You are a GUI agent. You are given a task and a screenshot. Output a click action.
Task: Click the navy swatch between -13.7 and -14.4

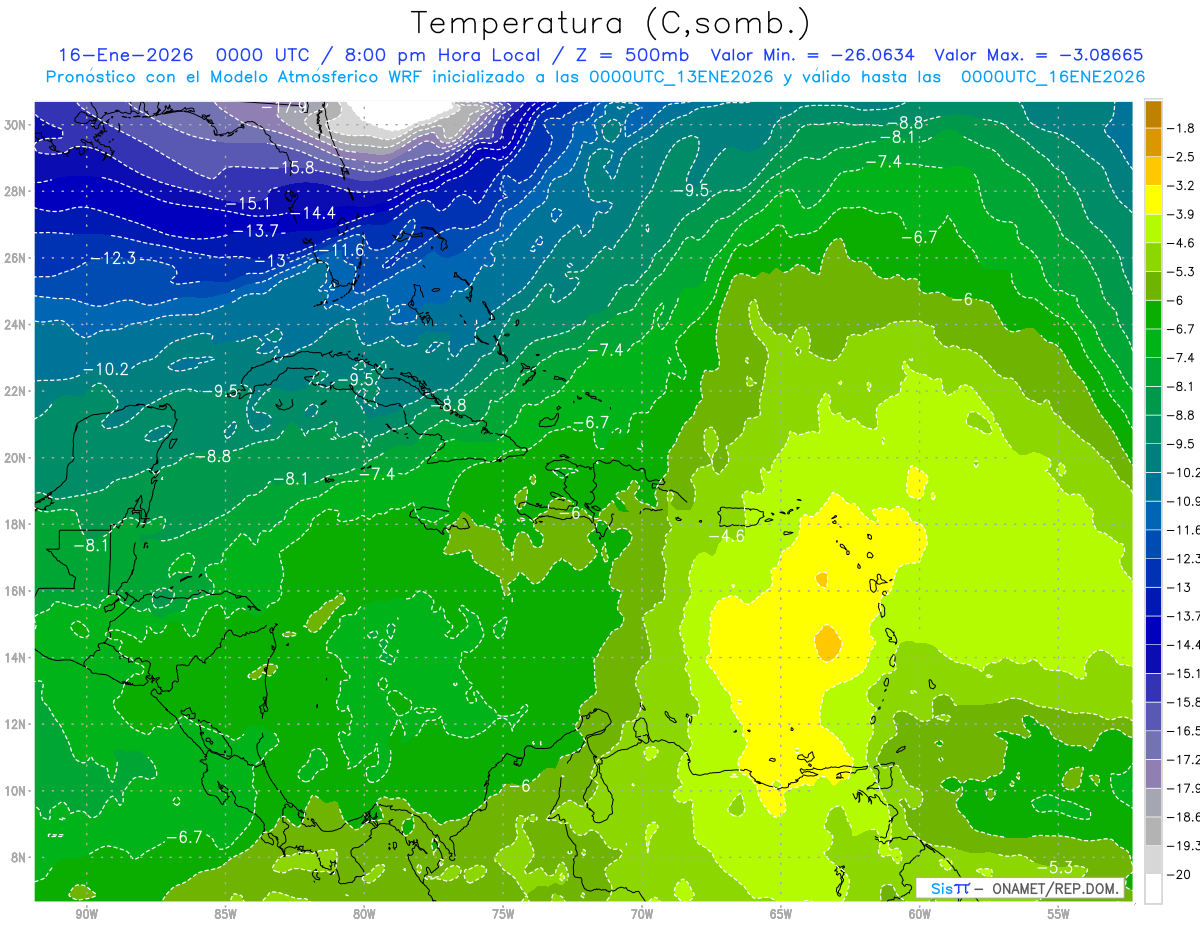[x=1153, y=630]
